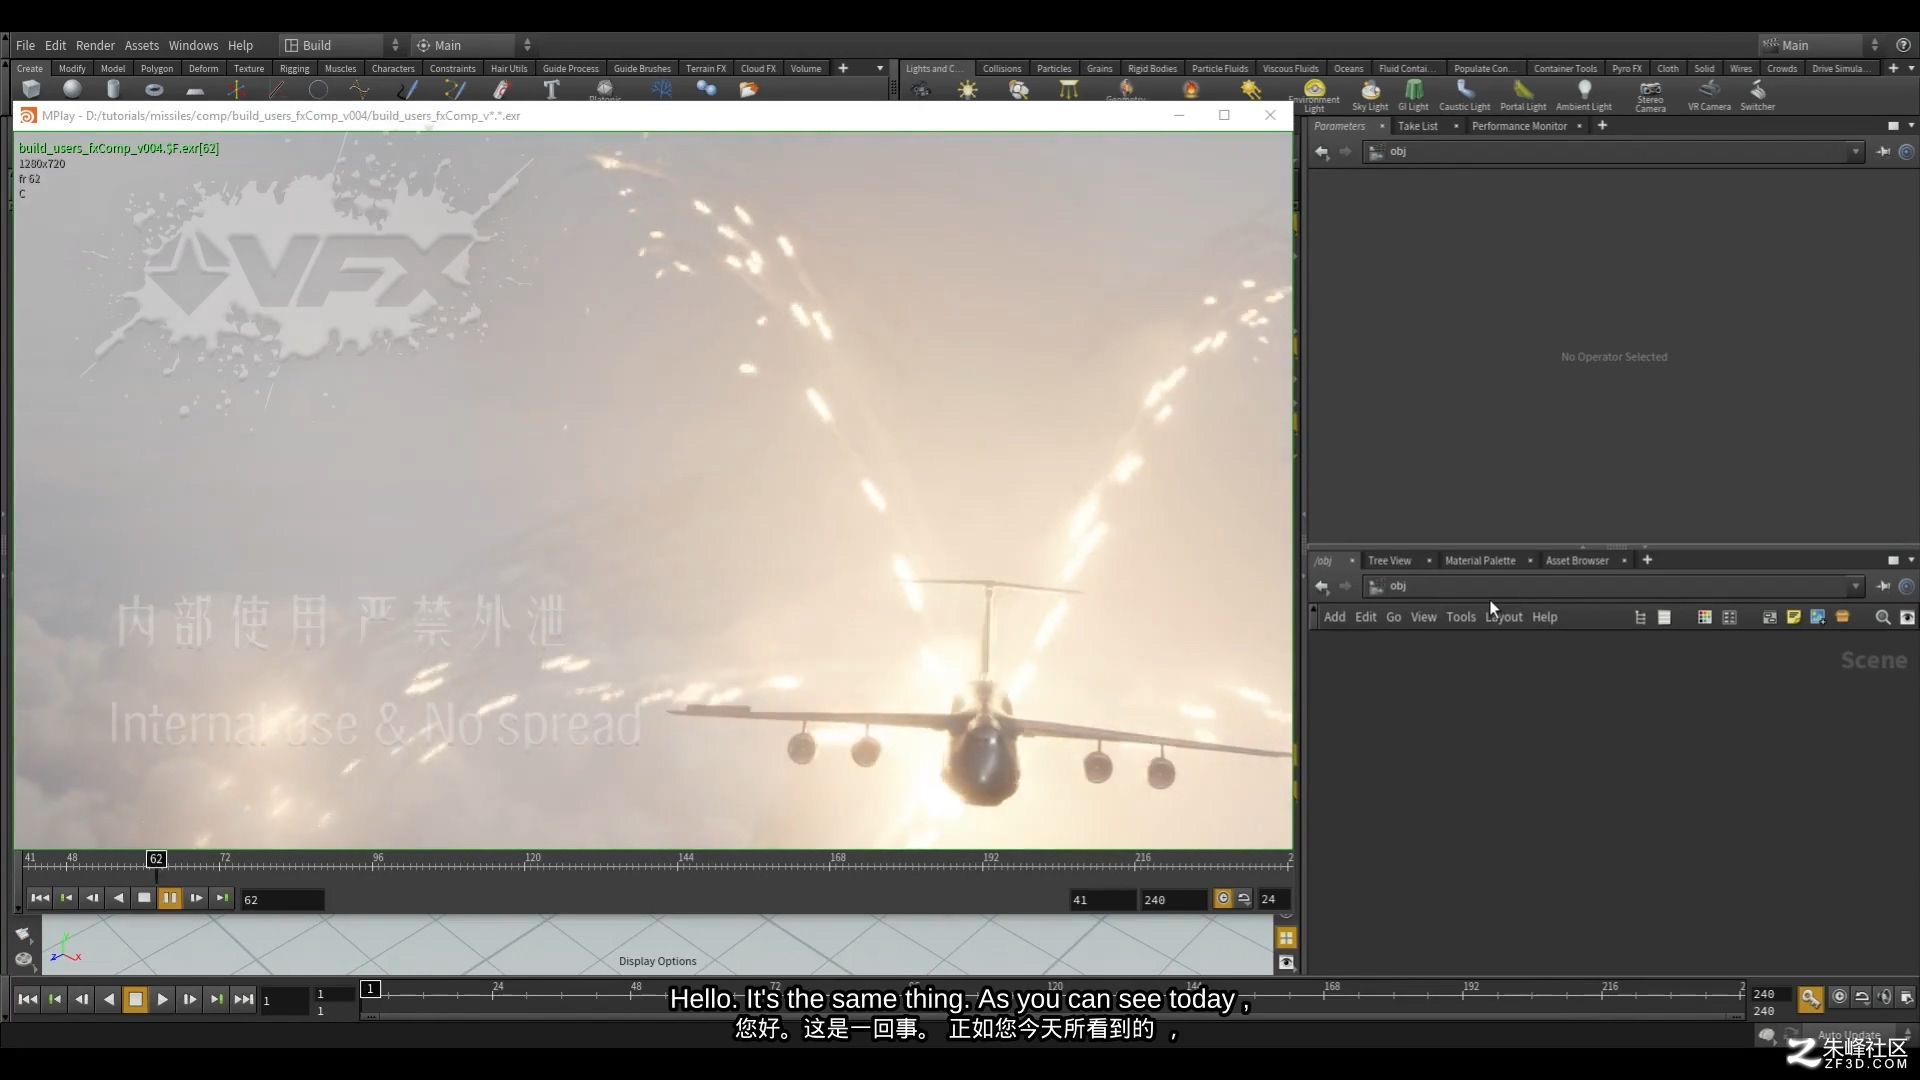This screenshot has width=1920, height=1080.
Task: Switch to the Pyro FX shelf tab
Action: (x=1626, y=68)
